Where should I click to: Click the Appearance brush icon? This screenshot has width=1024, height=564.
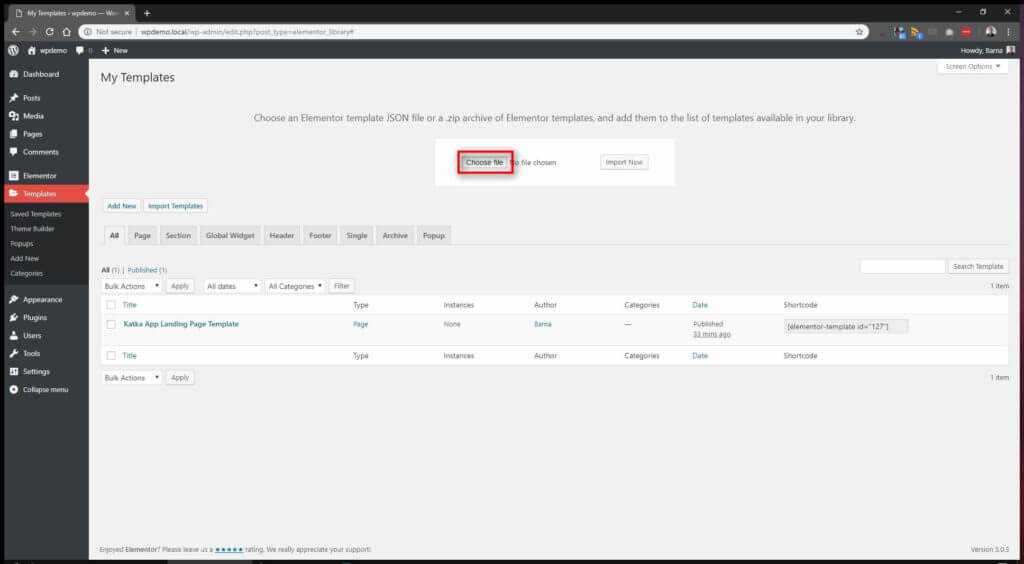(x=13, y=300)
